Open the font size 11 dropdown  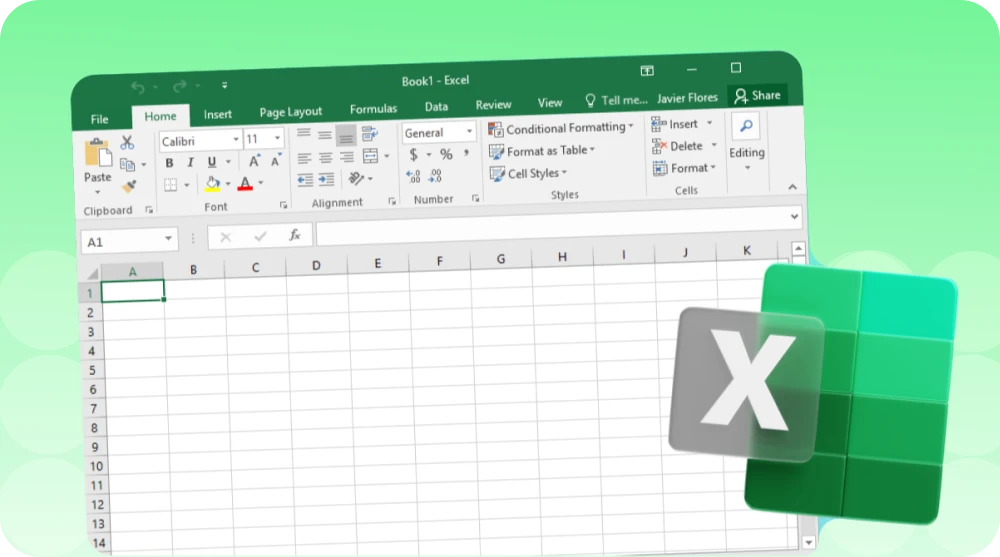click(x=277, y=138)
